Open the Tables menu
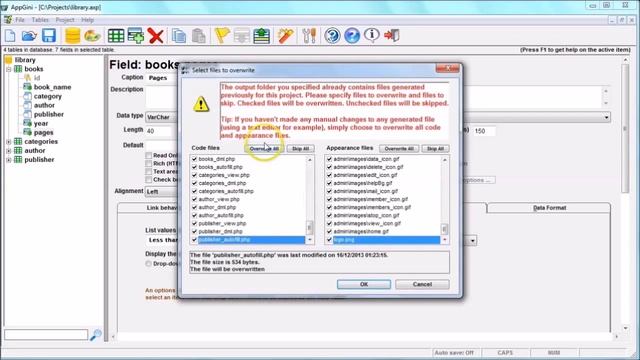The image size is (640, 360). [40, 20]
